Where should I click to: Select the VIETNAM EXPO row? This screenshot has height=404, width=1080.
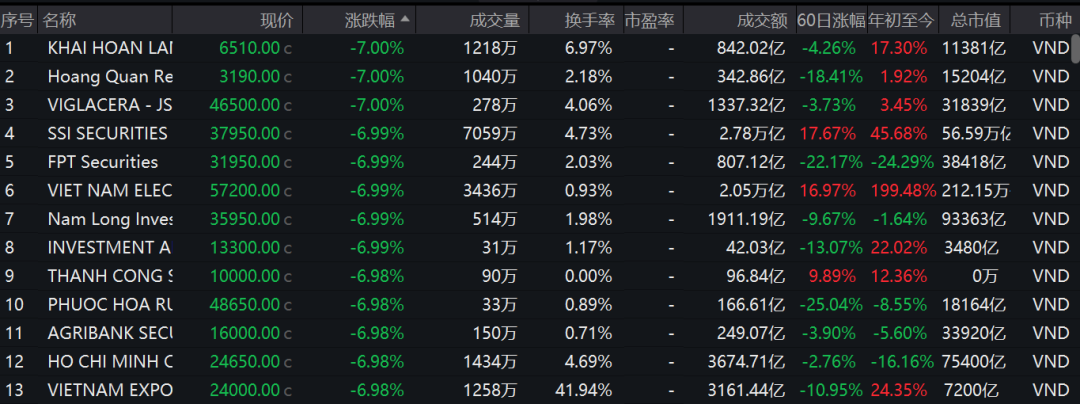tap(110, 390)
